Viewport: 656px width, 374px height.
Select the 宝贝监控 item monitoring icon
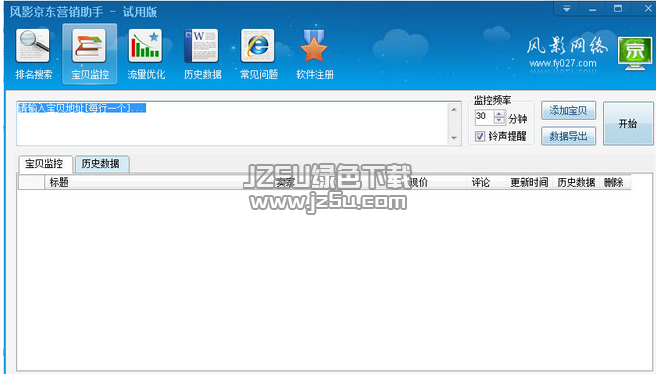pos(90,54)
